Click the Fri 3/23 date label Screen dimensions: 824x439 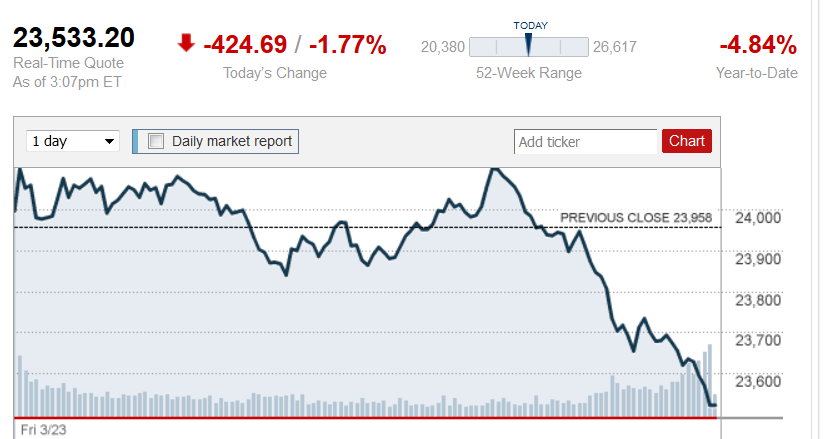(x=44, y=429)
